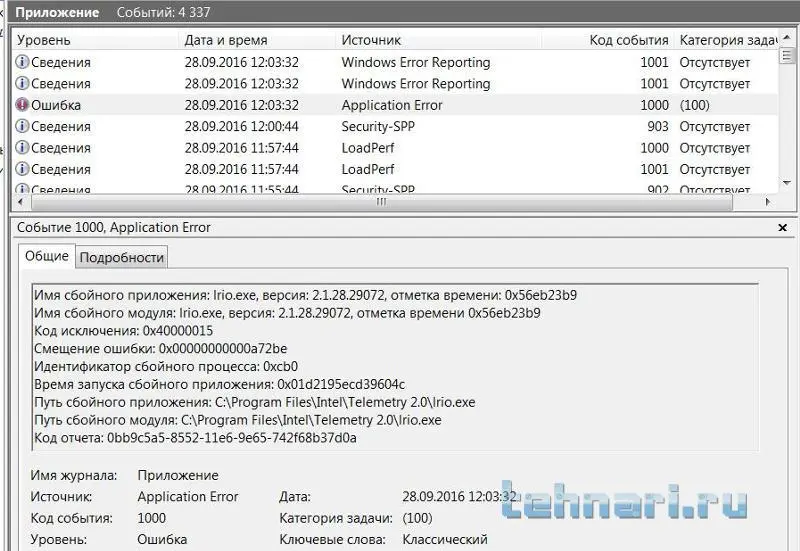The height and width of the screenshot is (551, 800).
Task: Click the Категория задачи value (100) in details
Action: pos(417,518)
